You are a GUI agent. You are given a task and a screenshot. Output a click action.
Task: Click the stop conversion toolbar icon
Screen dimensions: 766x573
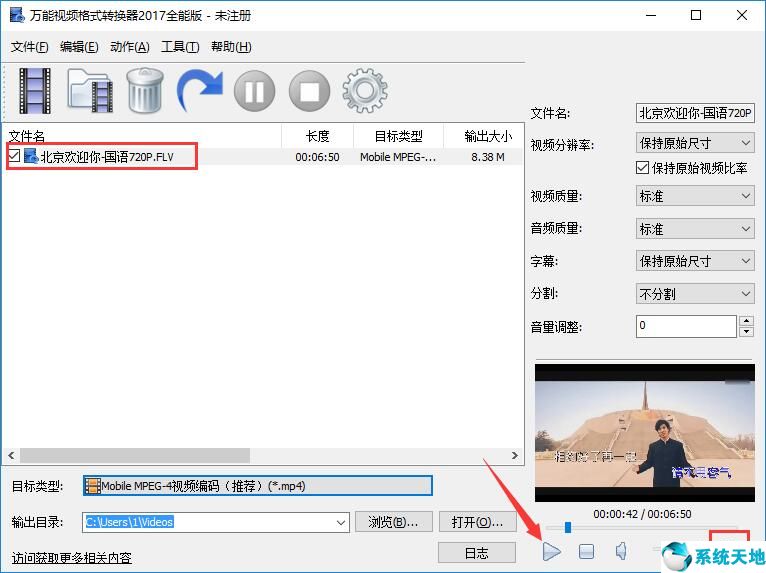[x=309, y=92]
